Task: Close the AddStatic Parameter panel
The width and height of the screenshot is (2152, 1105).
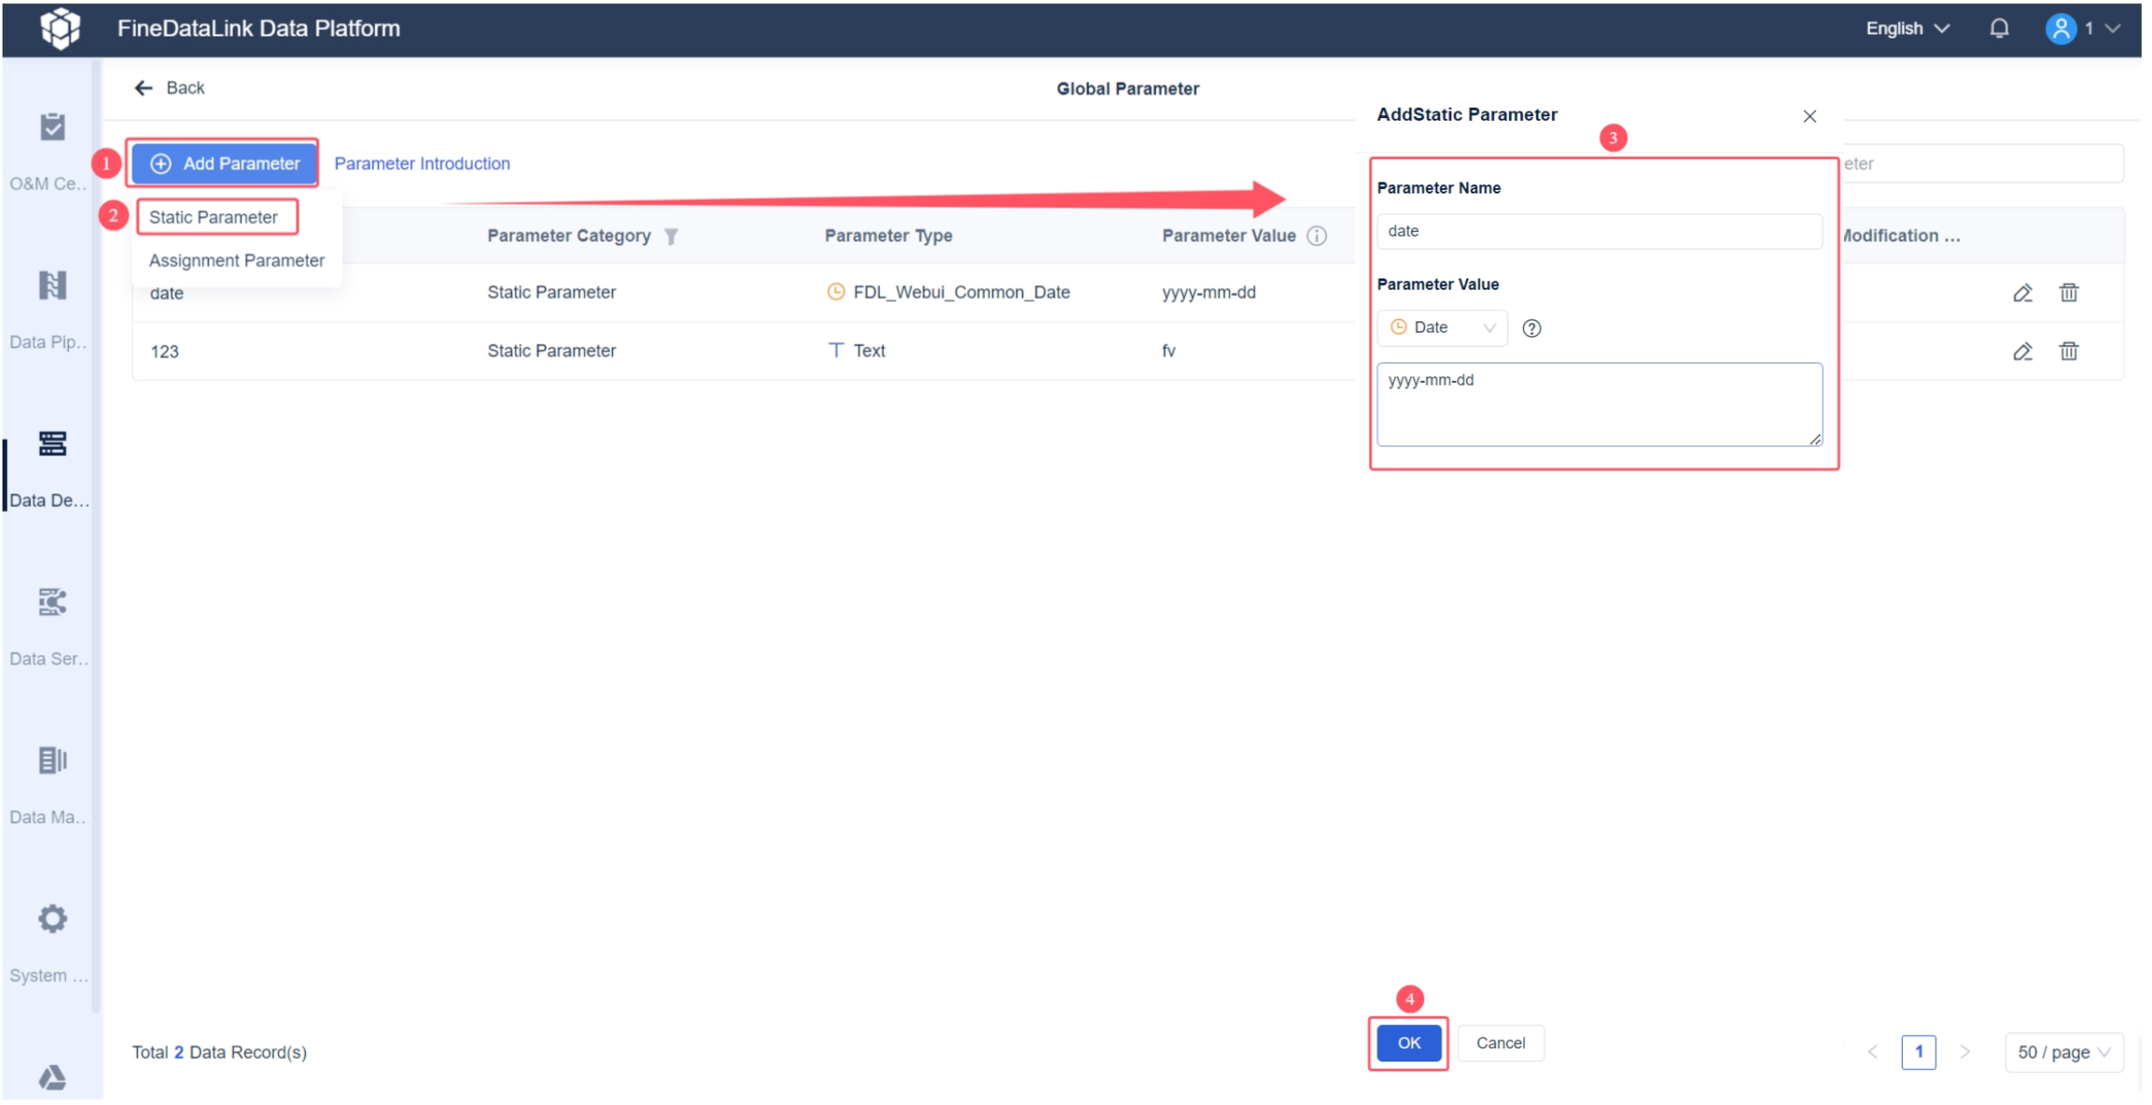Action: point(1809,116)
